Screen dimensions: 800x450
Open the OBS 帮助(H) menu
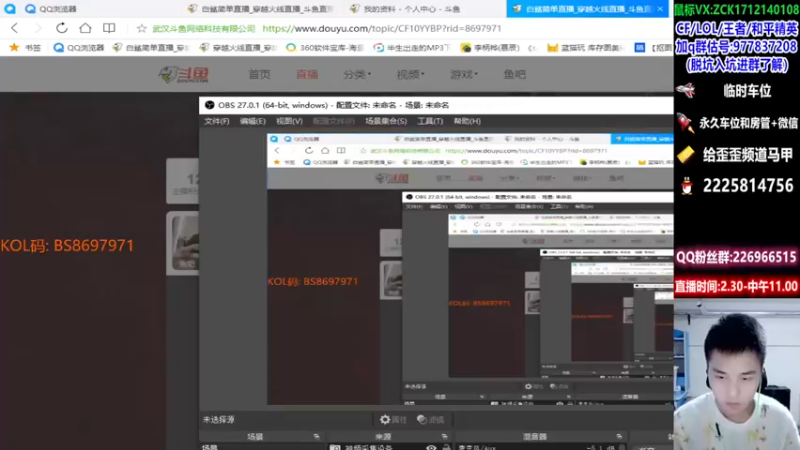click(x=467, y=121)
